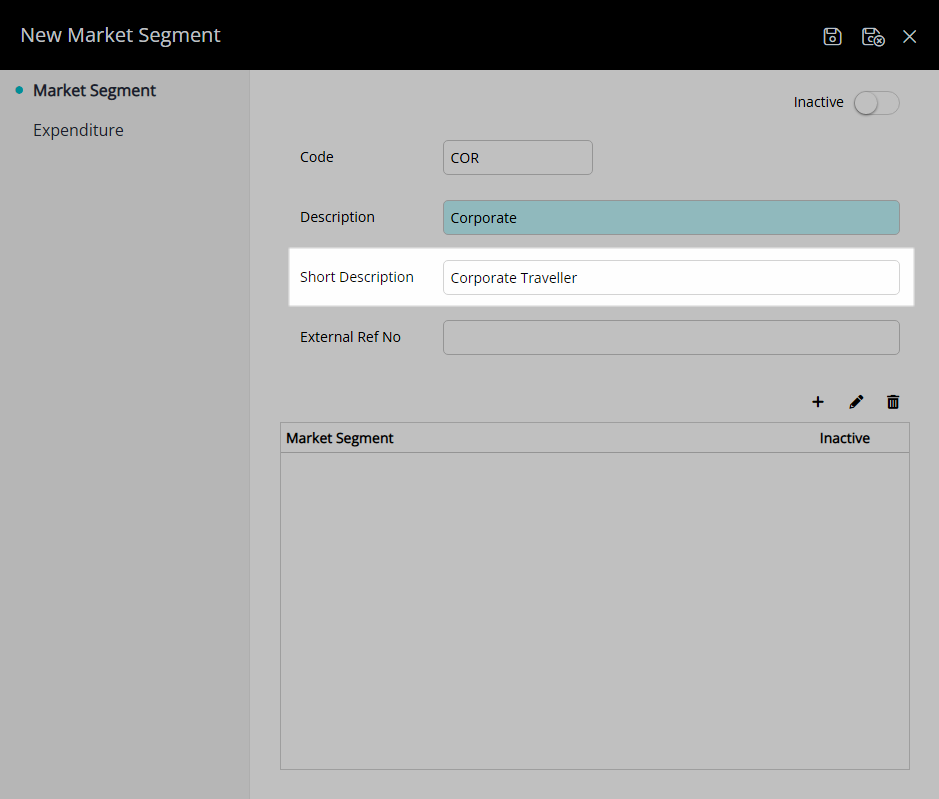Click the pencil edit icon
The image size is (939, 799).
tap(856, 402)
